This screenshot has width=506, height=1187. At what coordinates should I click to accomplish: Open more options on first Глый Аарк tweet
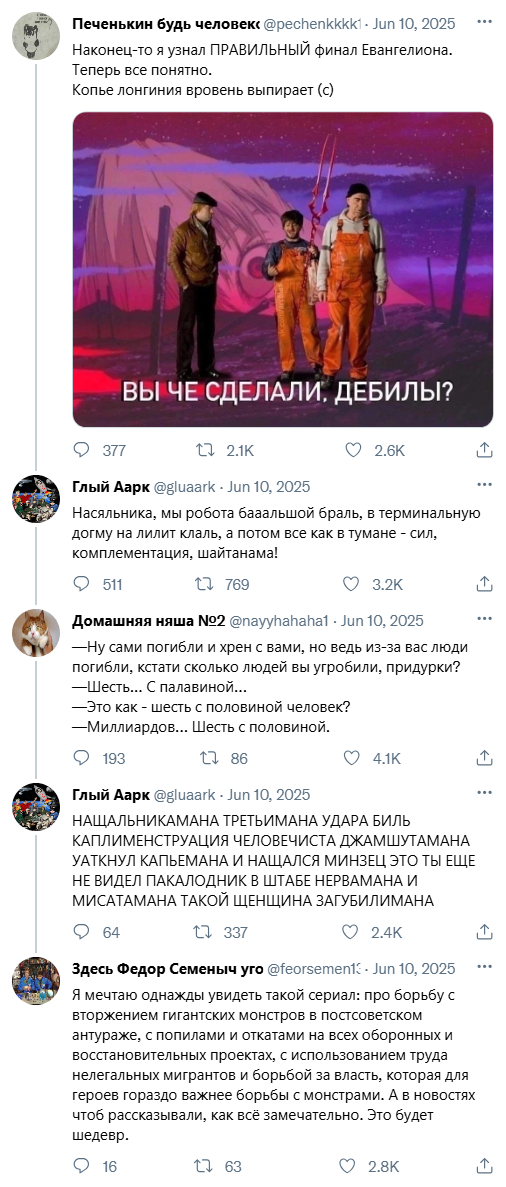pyautogui.click(x=484, y=485)
